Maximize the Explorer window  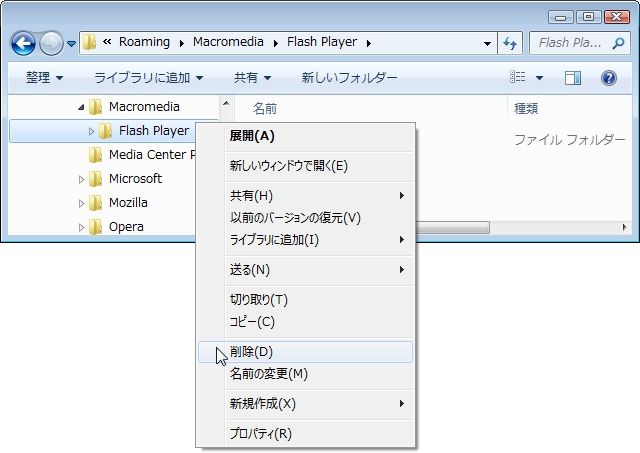click(x=588, y=17)
